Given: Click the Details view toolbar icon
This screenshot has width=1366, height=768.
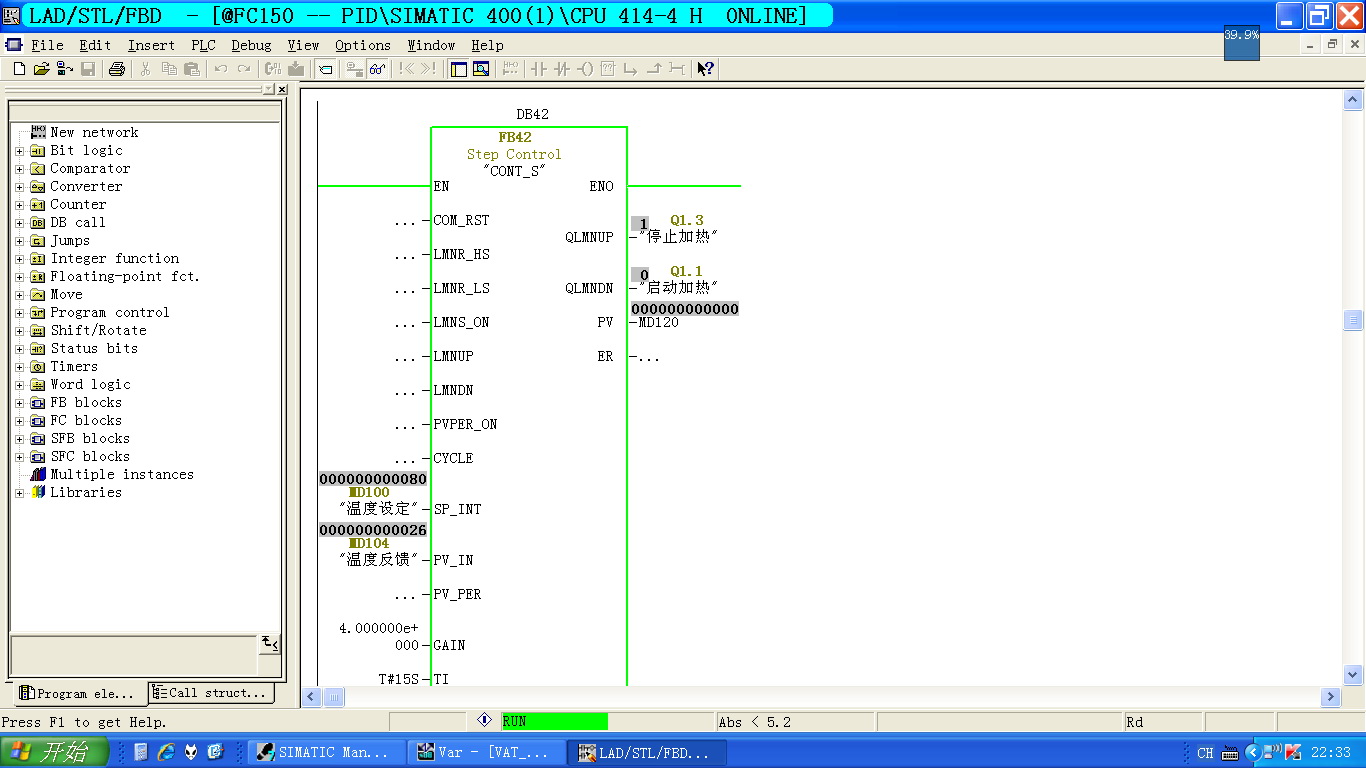Looking at the screenshot, I should pos(481,69).
